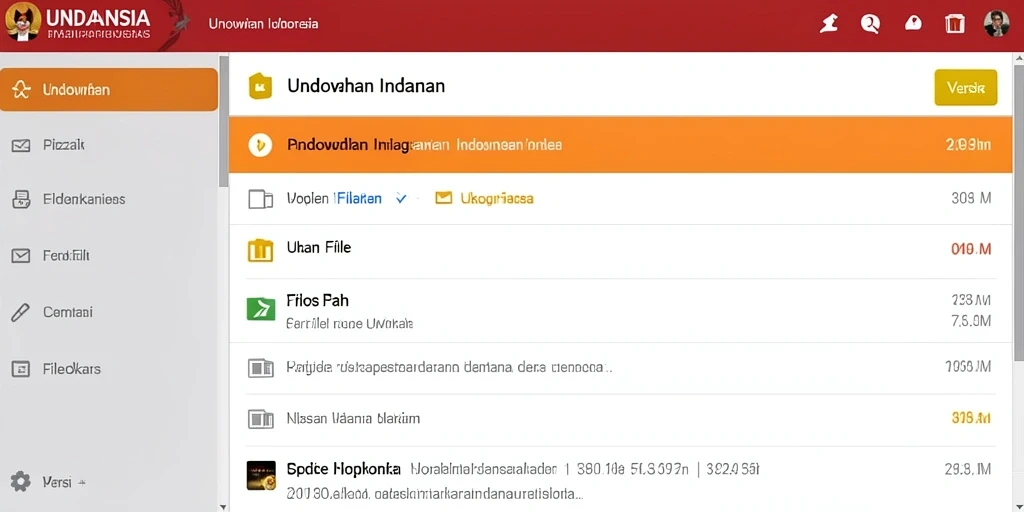1024x512 pixels.
Task: Click the Nlasan Idania row icon
Action: 261,419
